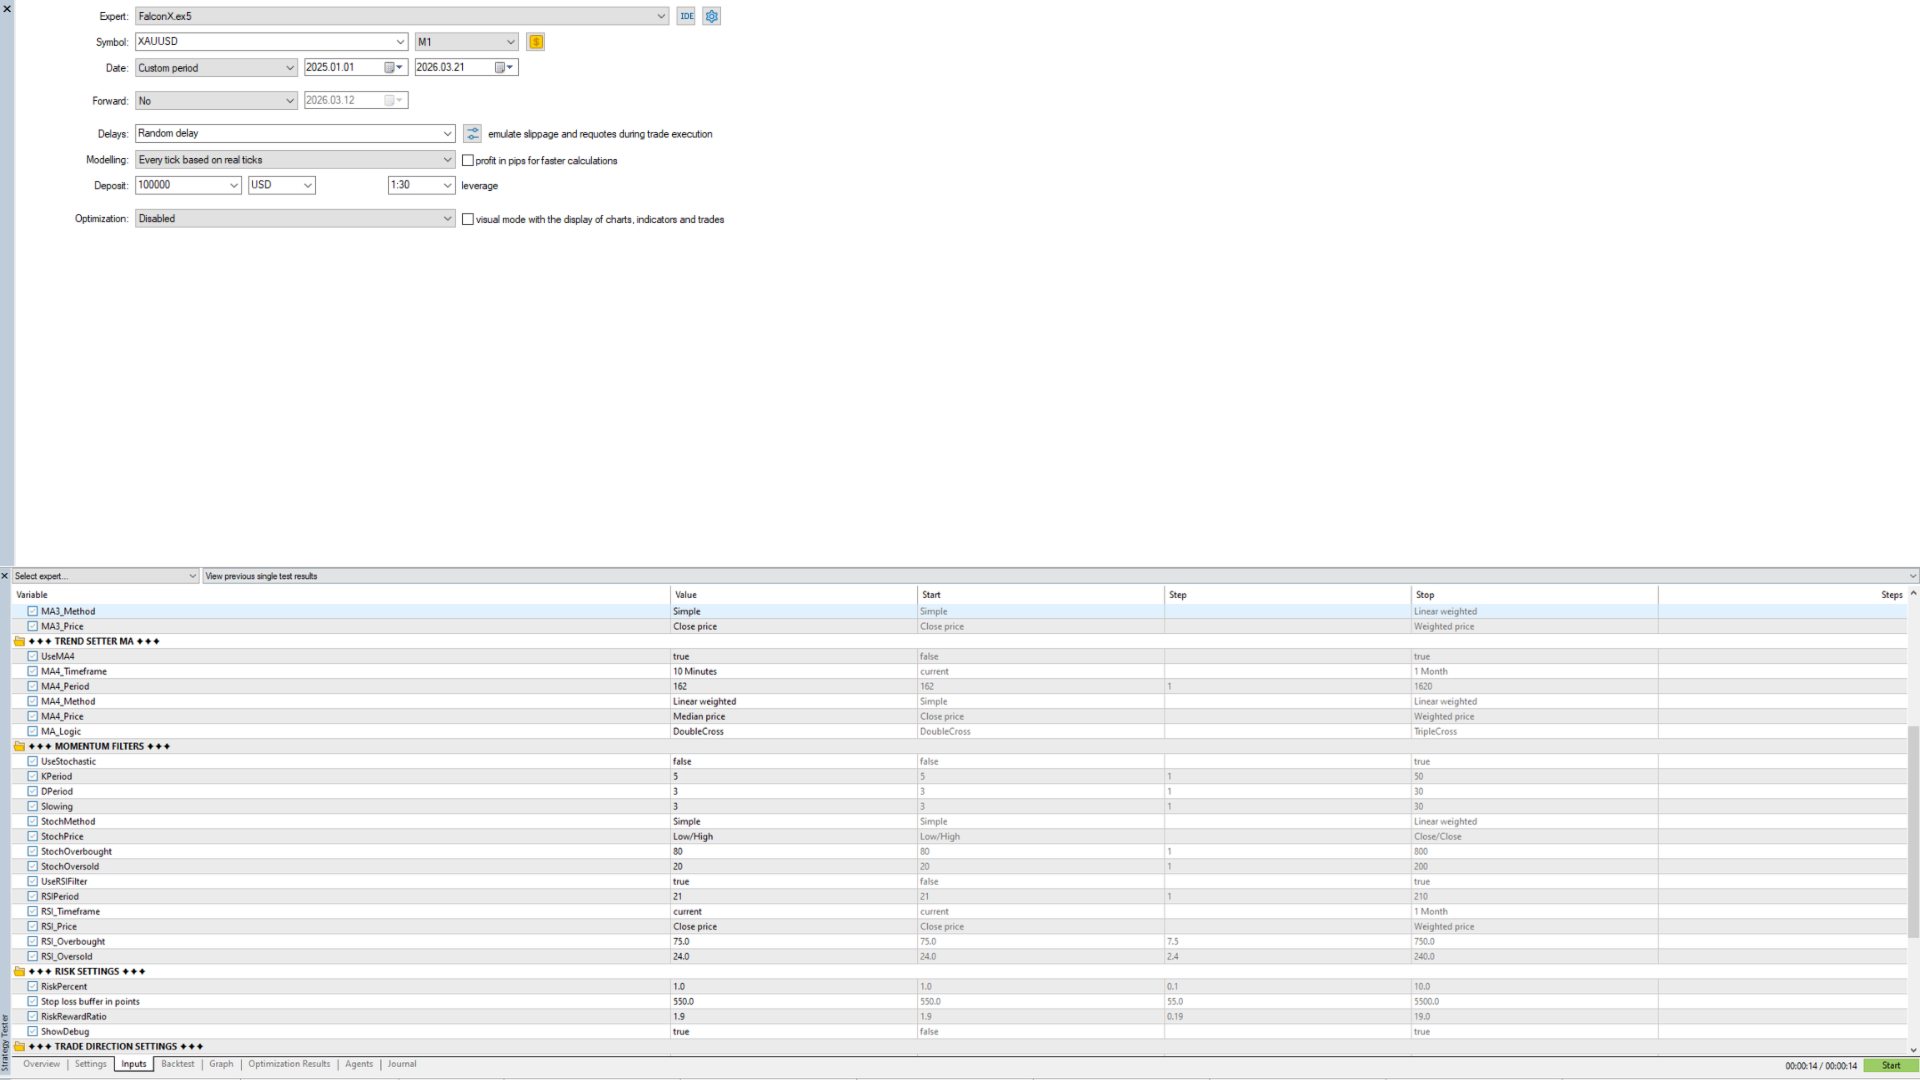Screen dimensions: 1920x1080
Task: Open expert properties gear icon
Action: tap(712, 16)
